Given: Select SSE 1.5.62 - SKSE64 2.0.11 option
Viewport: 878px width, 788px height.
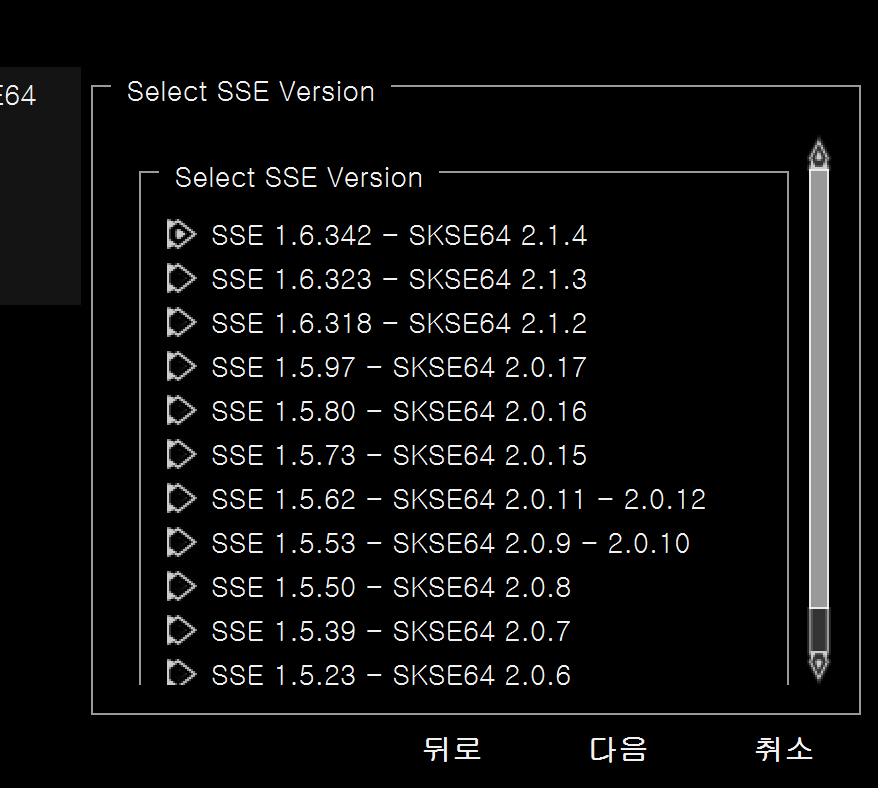Looking at the screenshot, I should [x=180, y=499].
